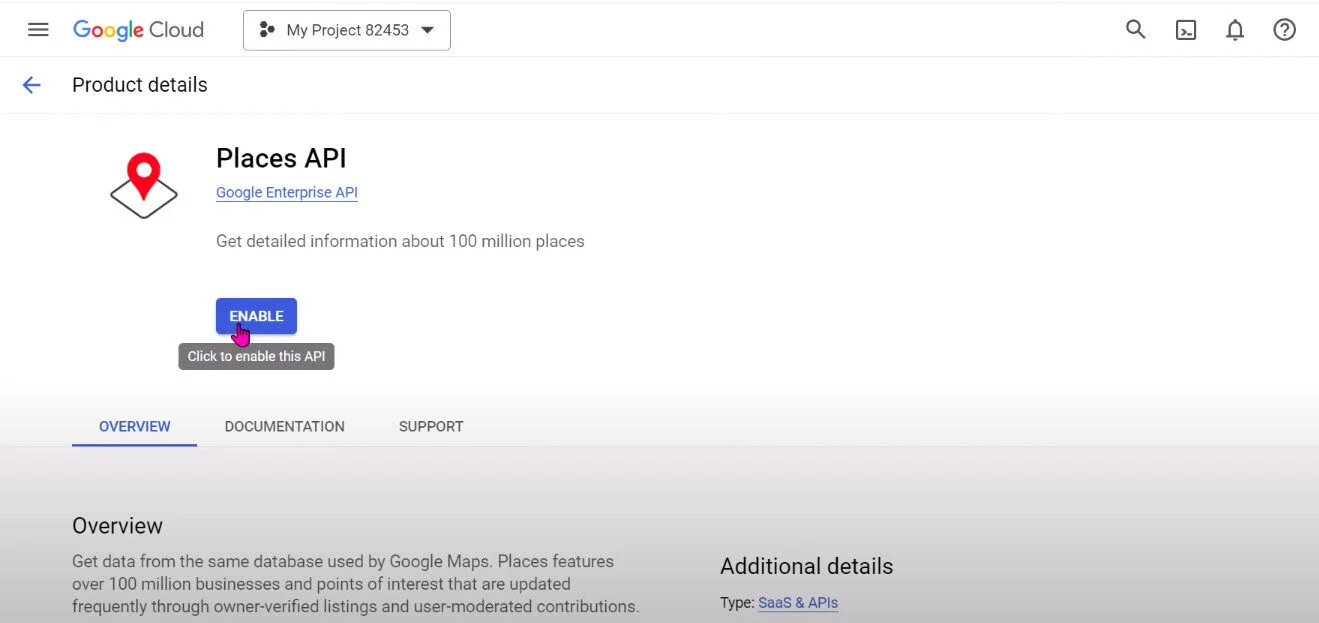This screenshot has height=623, width=1319.
Task: Select the Support tab
Action: [430, 426]
